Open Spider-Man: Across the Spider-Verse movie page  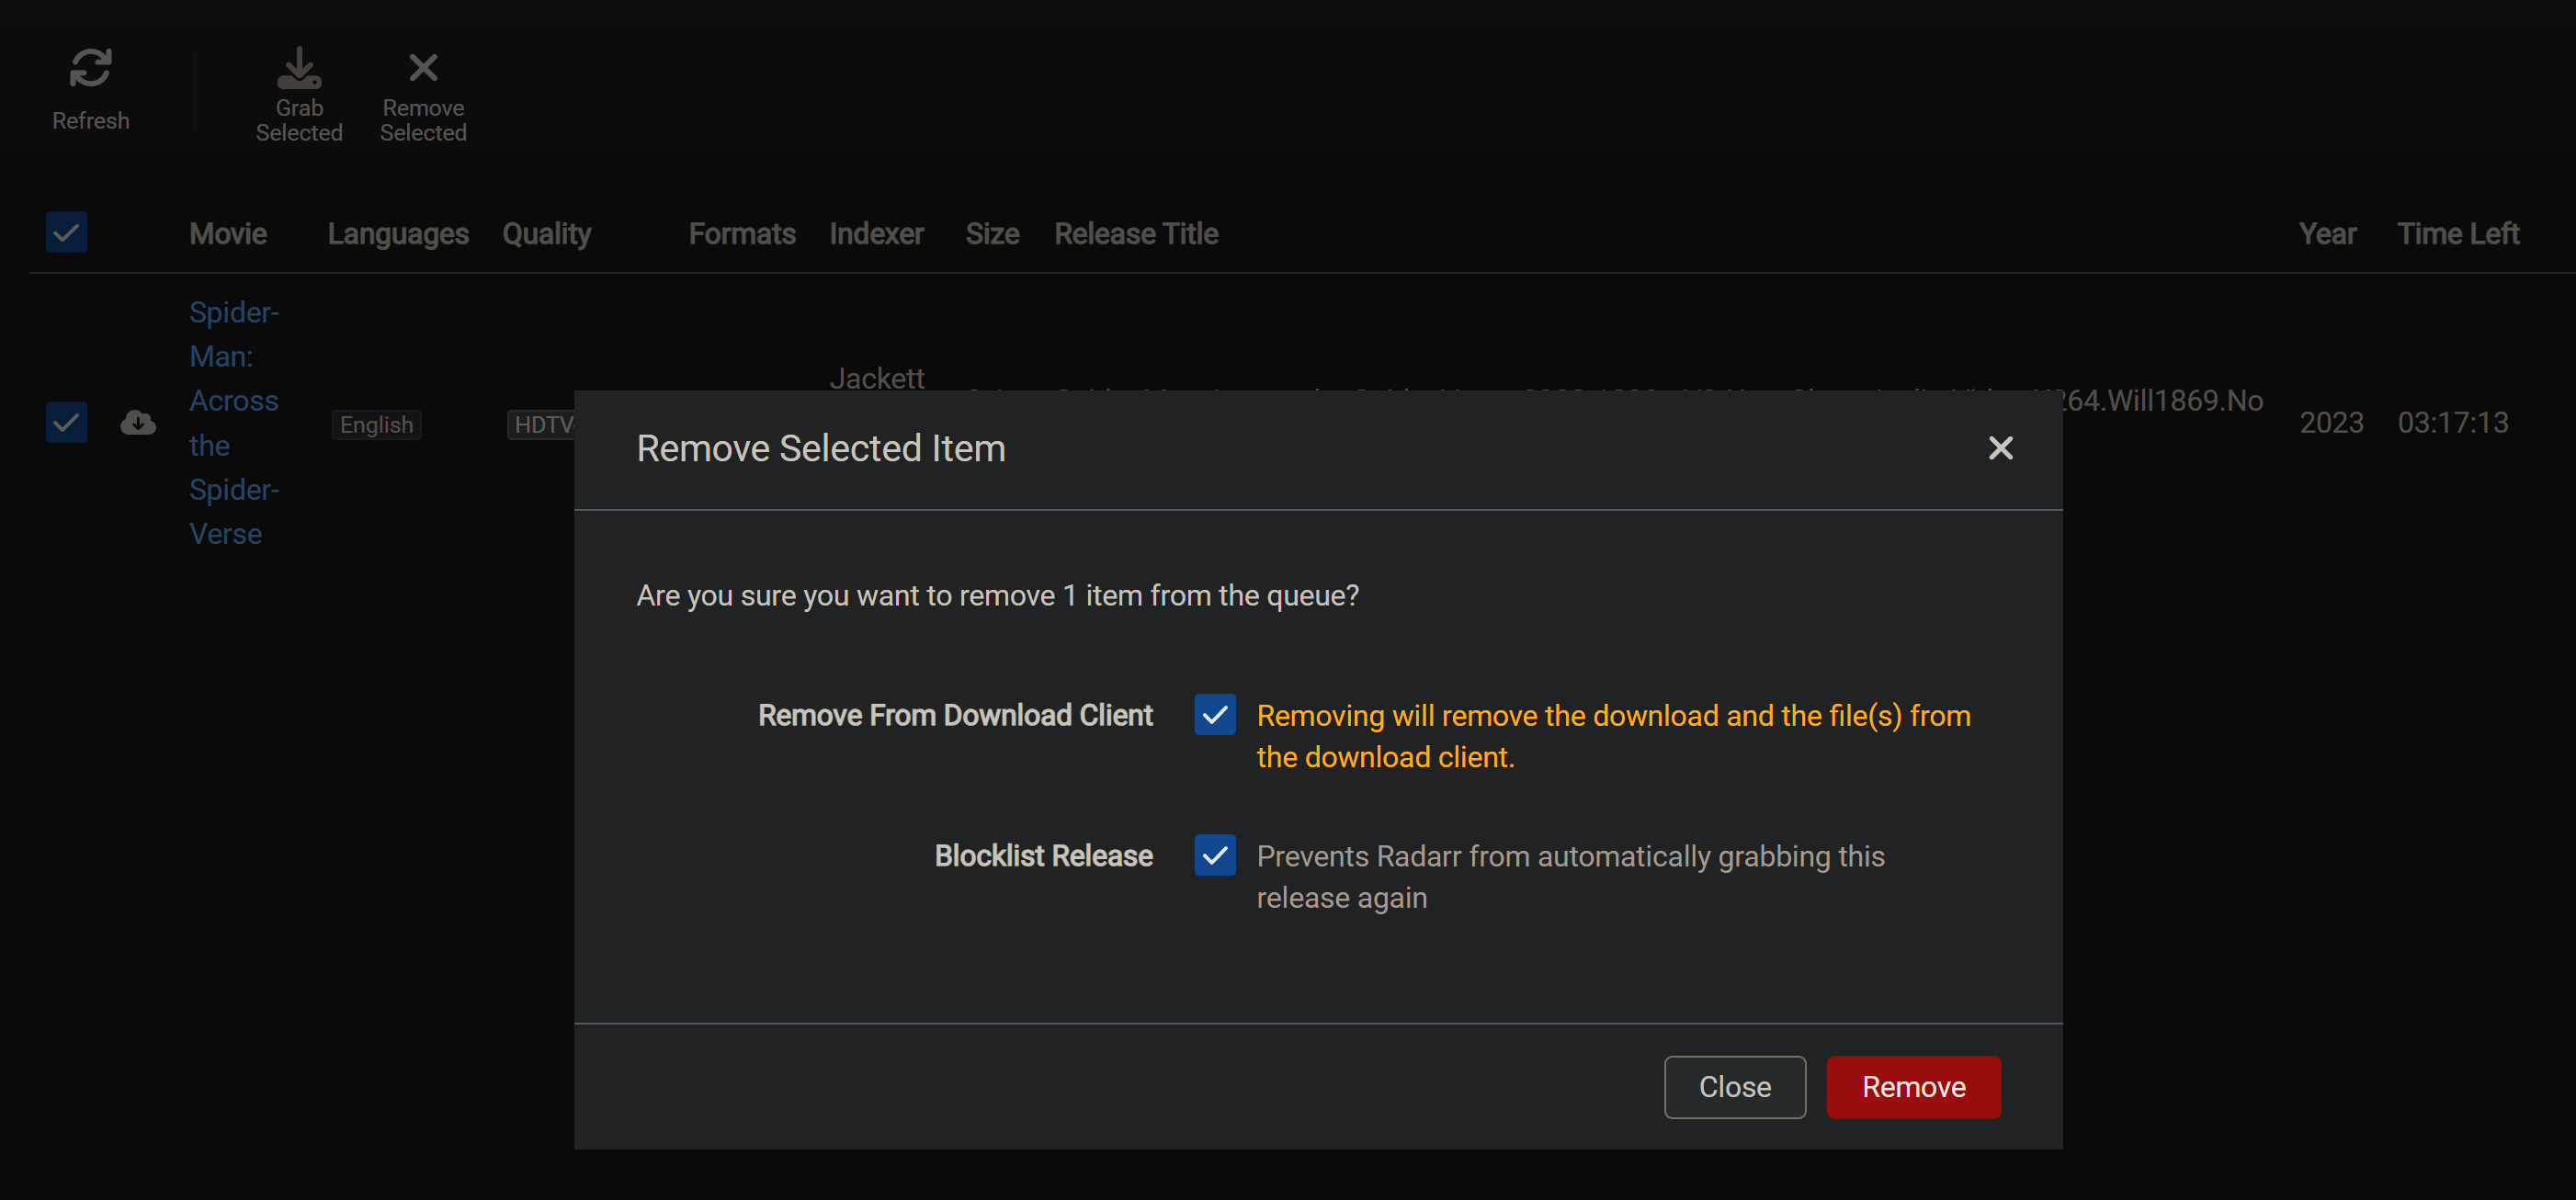[233, 422]
